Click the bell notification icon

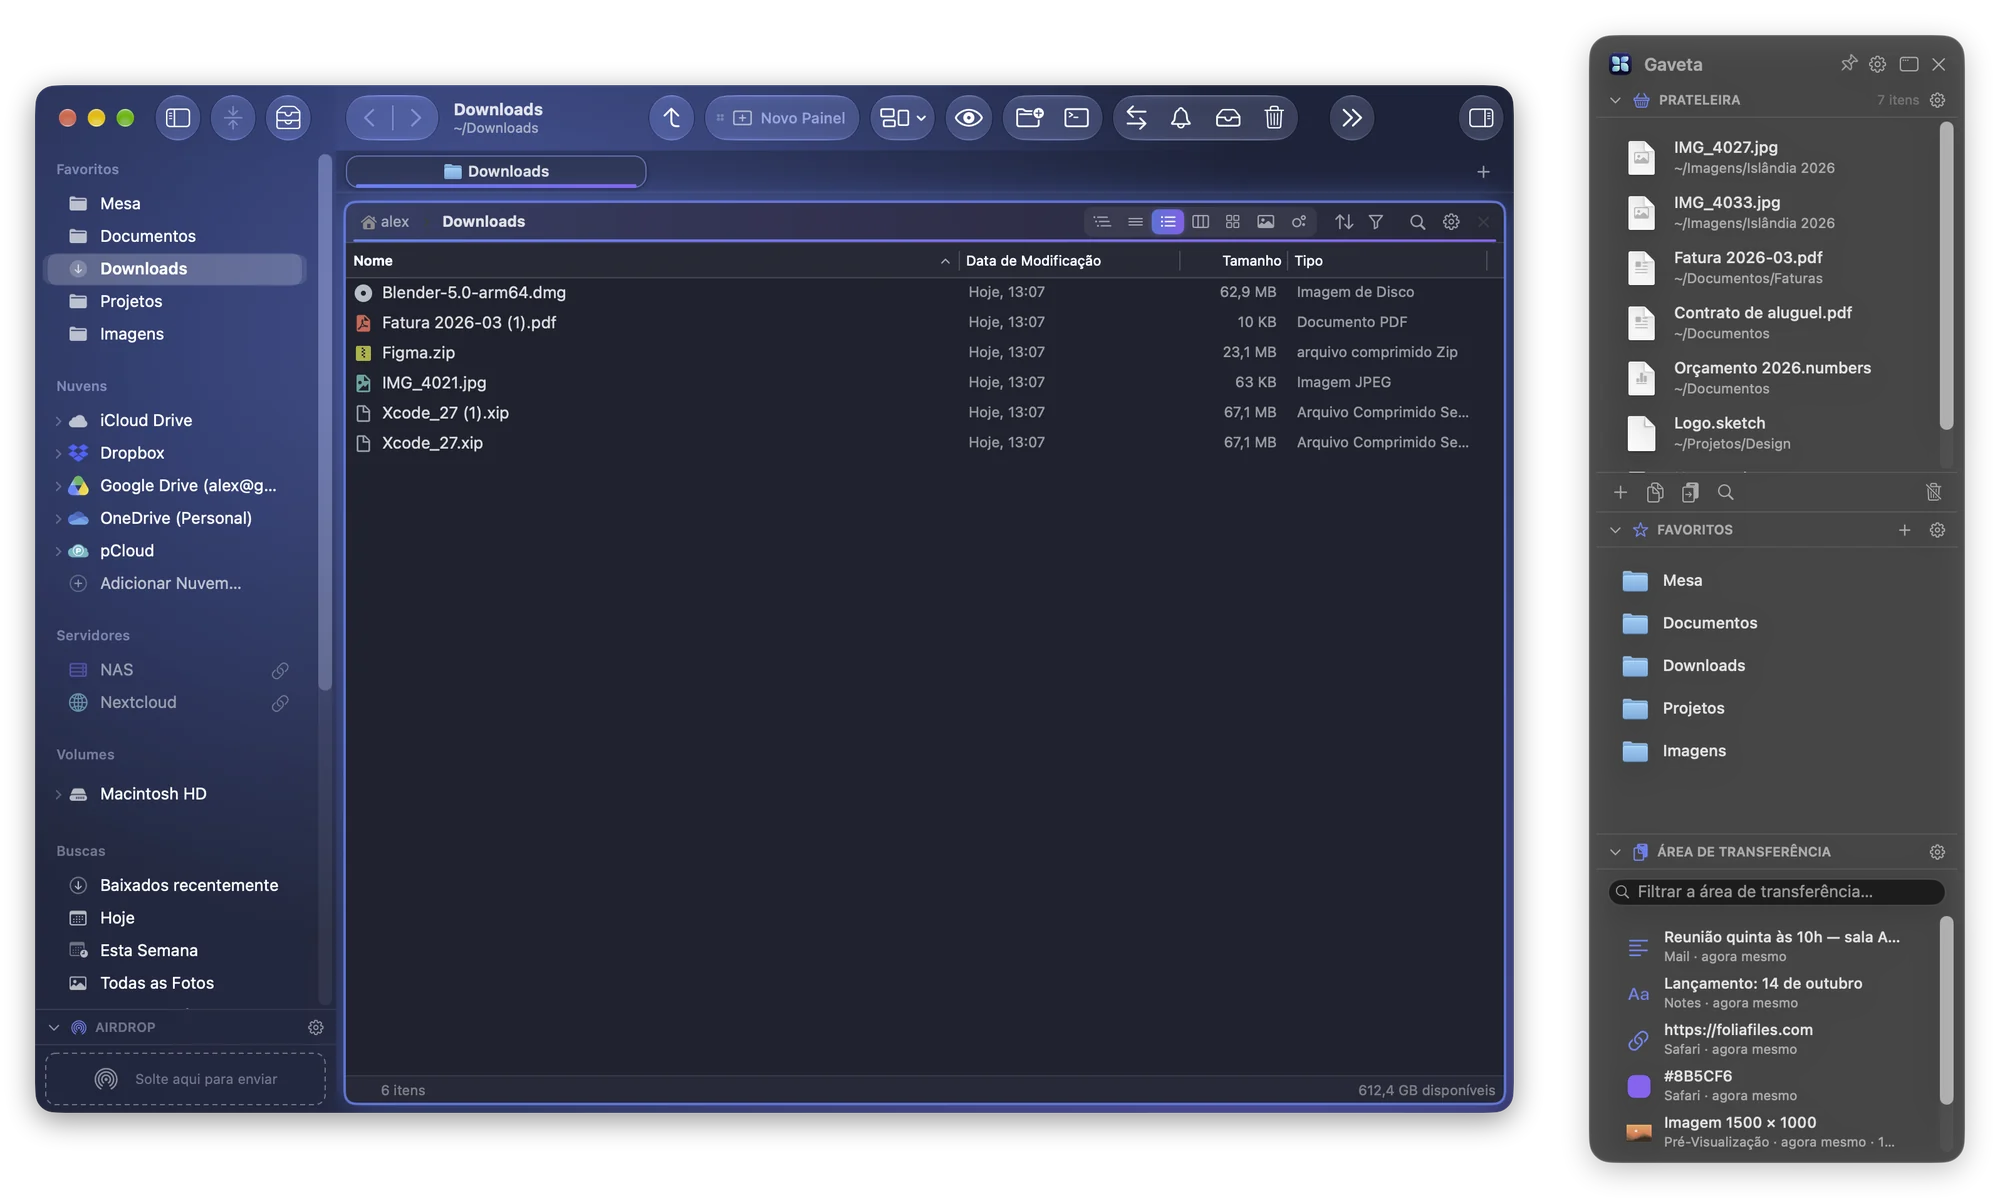coord(1180,118)
